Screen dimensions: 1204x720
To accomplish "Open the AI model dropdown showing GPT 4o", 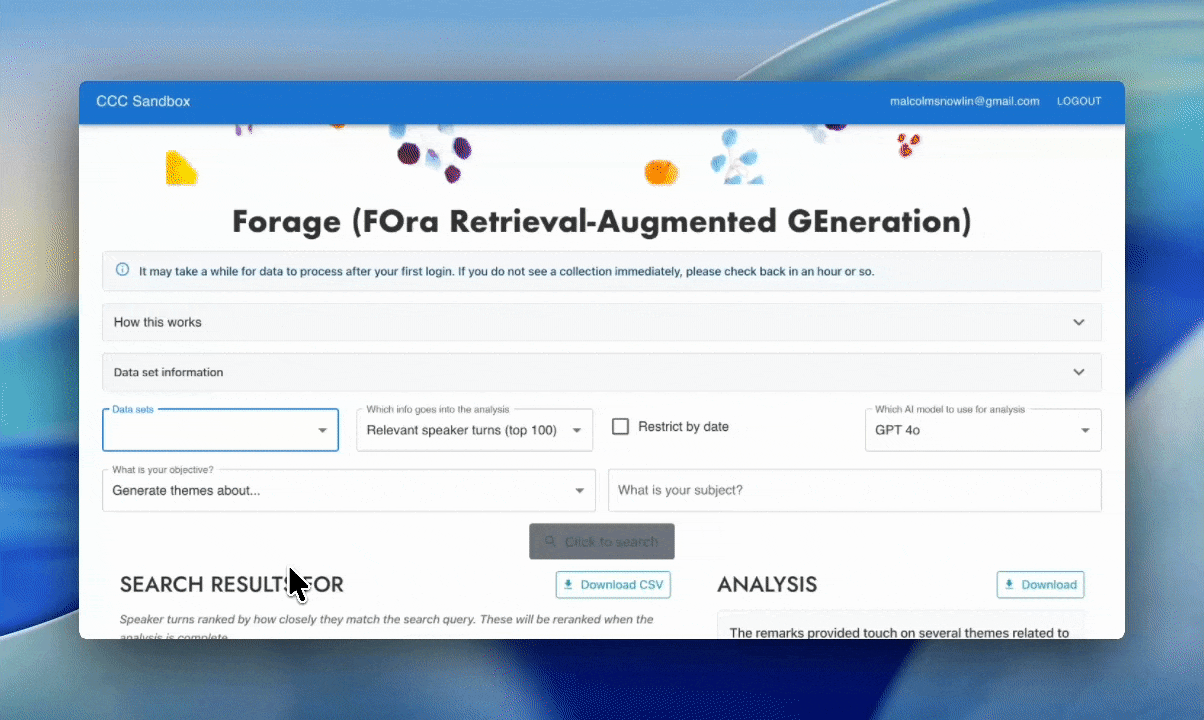I will pos(982,430).
